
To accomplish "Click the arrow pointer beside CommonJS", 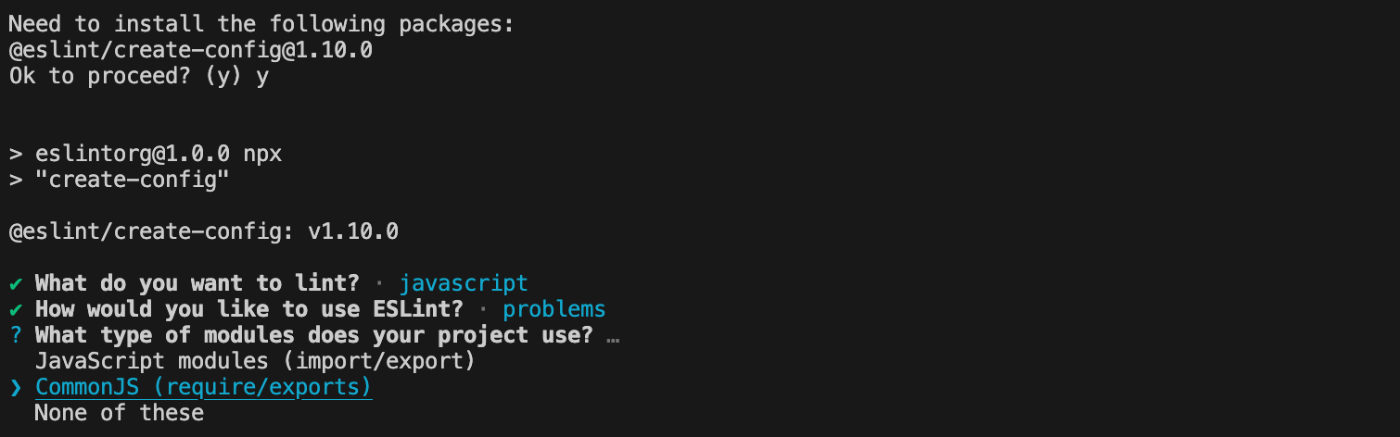I will coord(15,387).
